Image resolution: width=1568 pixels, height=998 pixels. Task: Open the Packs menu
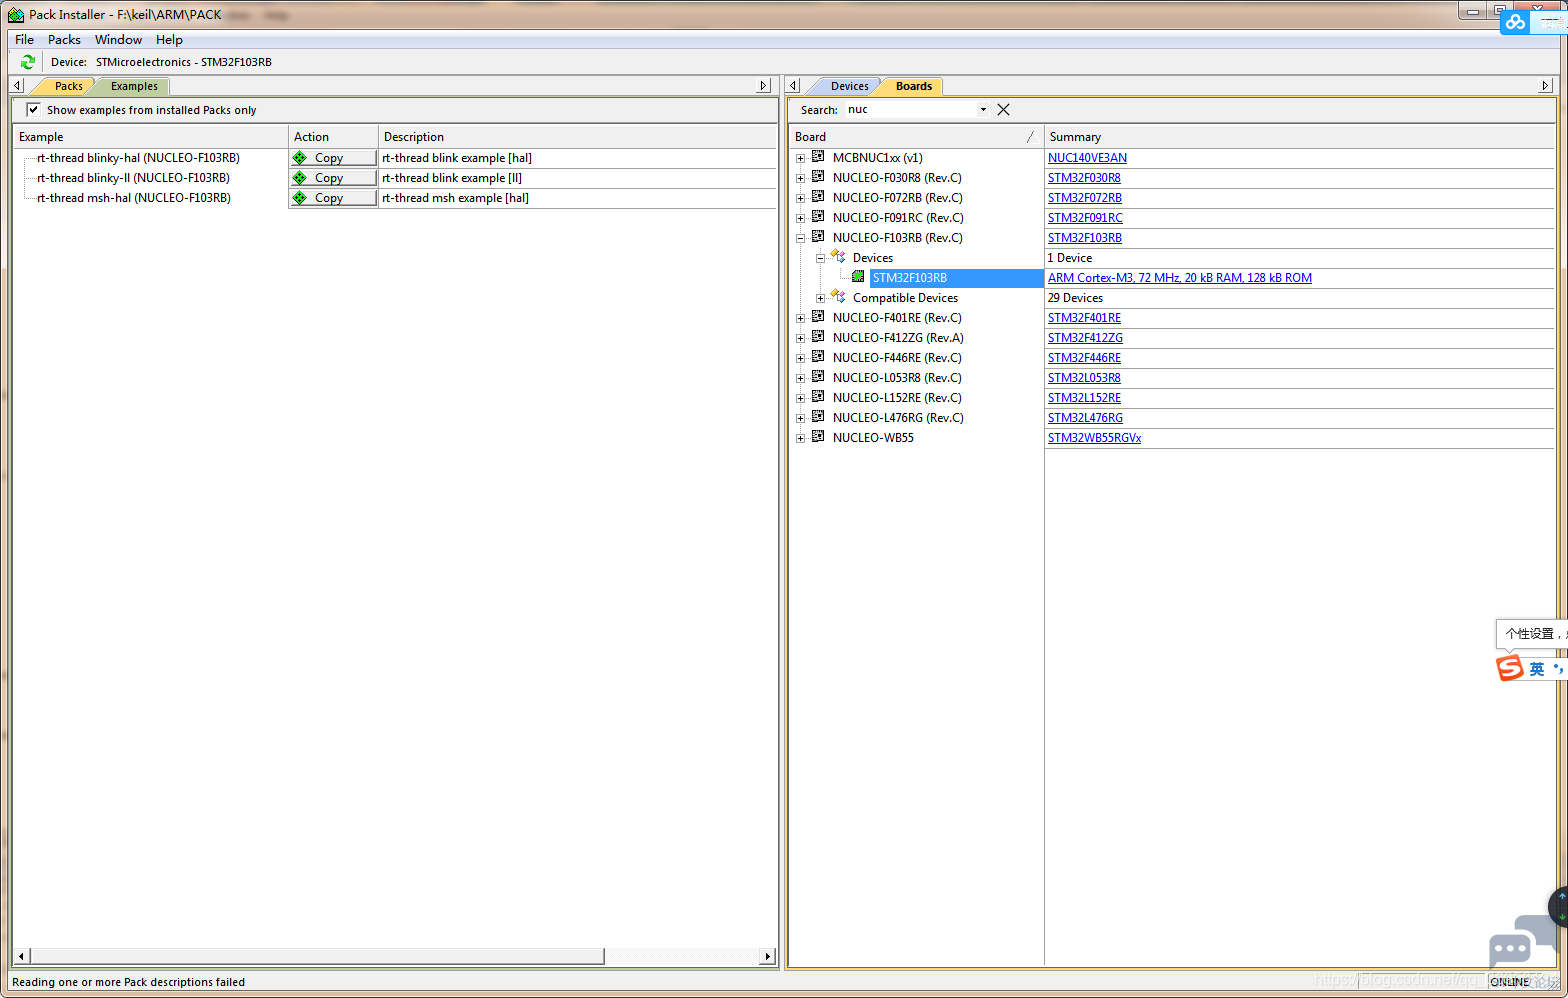tap(64, 40)
